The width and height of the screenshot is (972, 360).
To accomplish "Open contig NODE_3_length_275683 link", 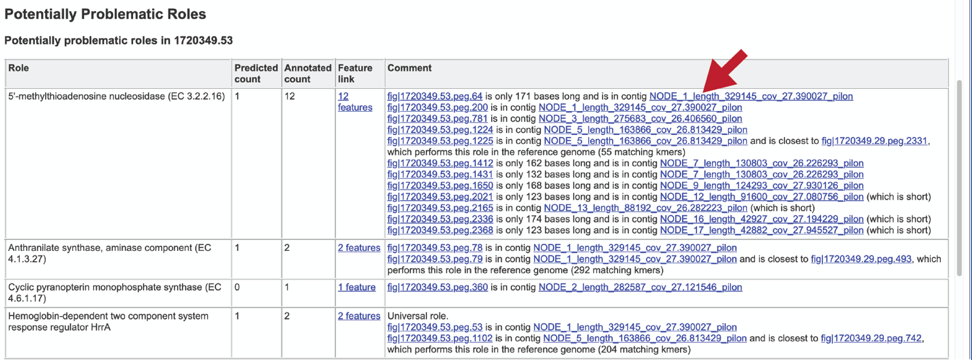I will 640,118.
